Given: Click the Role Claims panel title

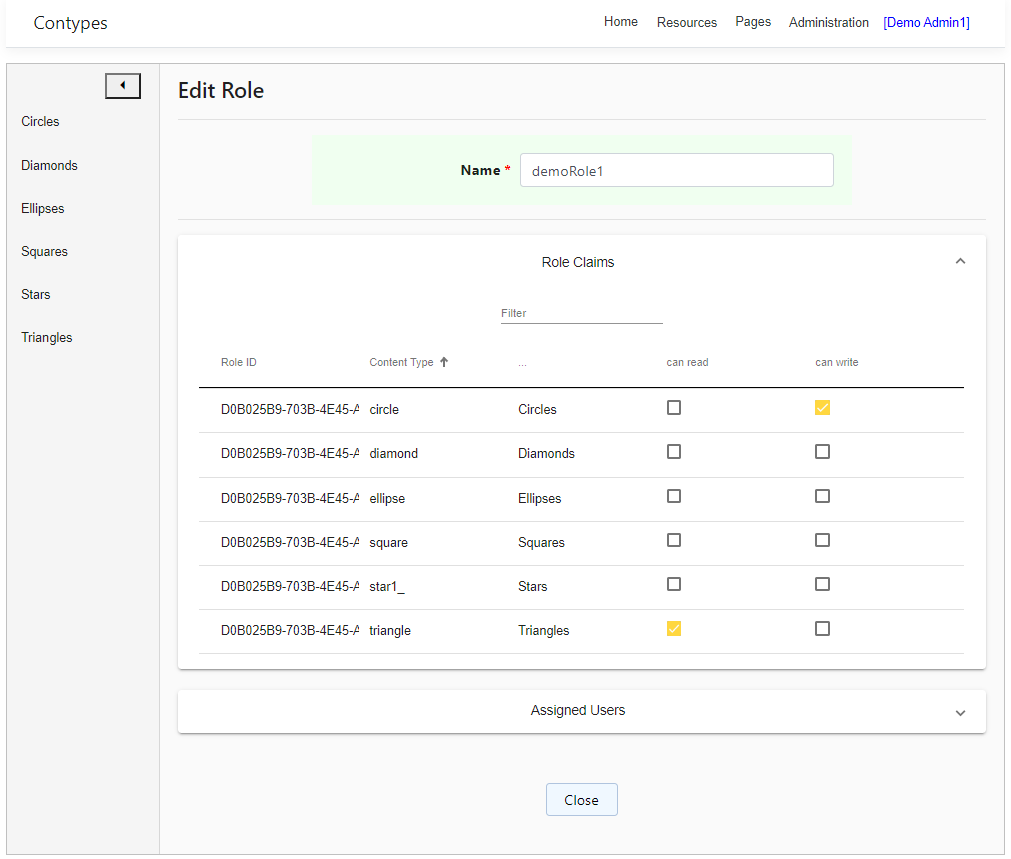Looking at the screenshot, I should tap(578, 262).
